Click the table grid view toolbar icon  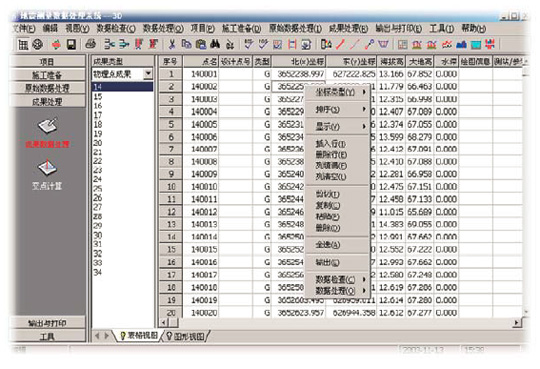pyautogui.click(x=23, y=44)
